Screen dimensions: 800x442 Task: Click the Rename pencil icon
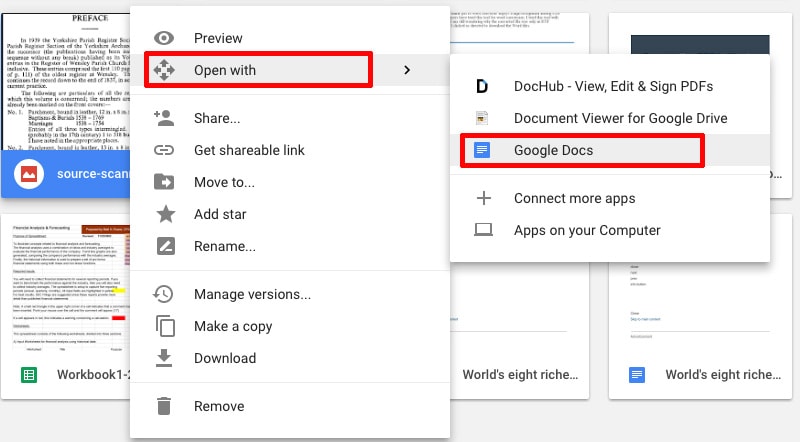click(165, 246)
